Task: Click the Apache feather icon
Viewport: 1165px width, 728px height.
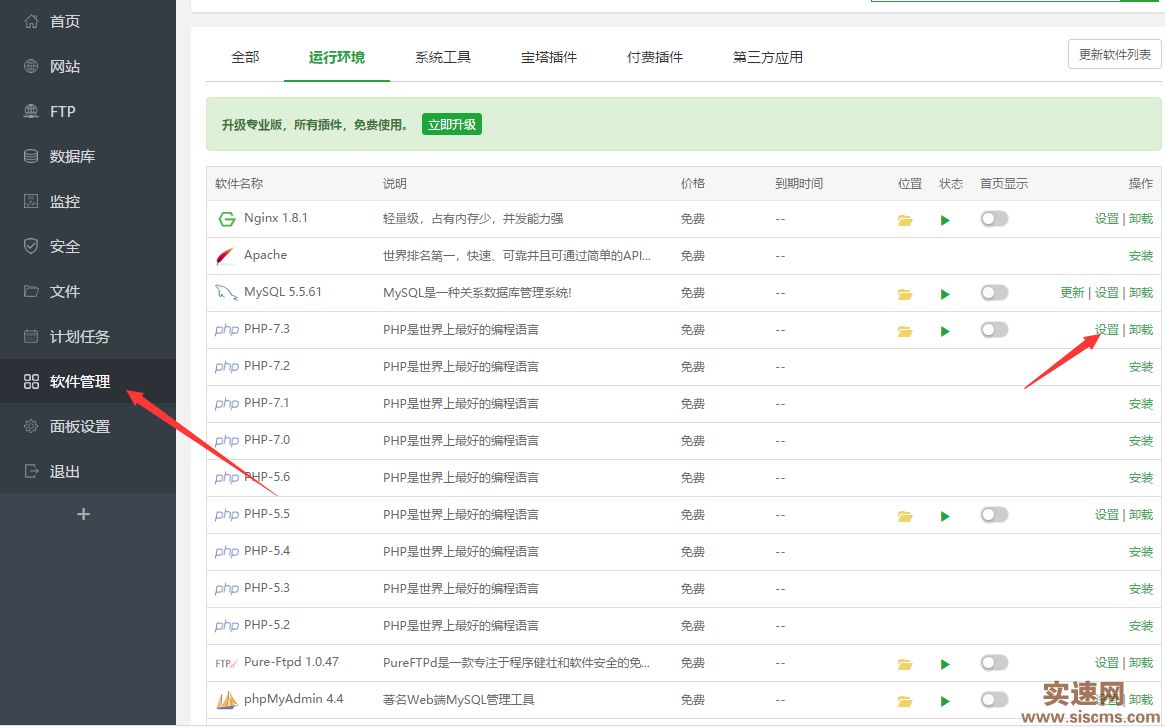Action: (x=225, y=256)
